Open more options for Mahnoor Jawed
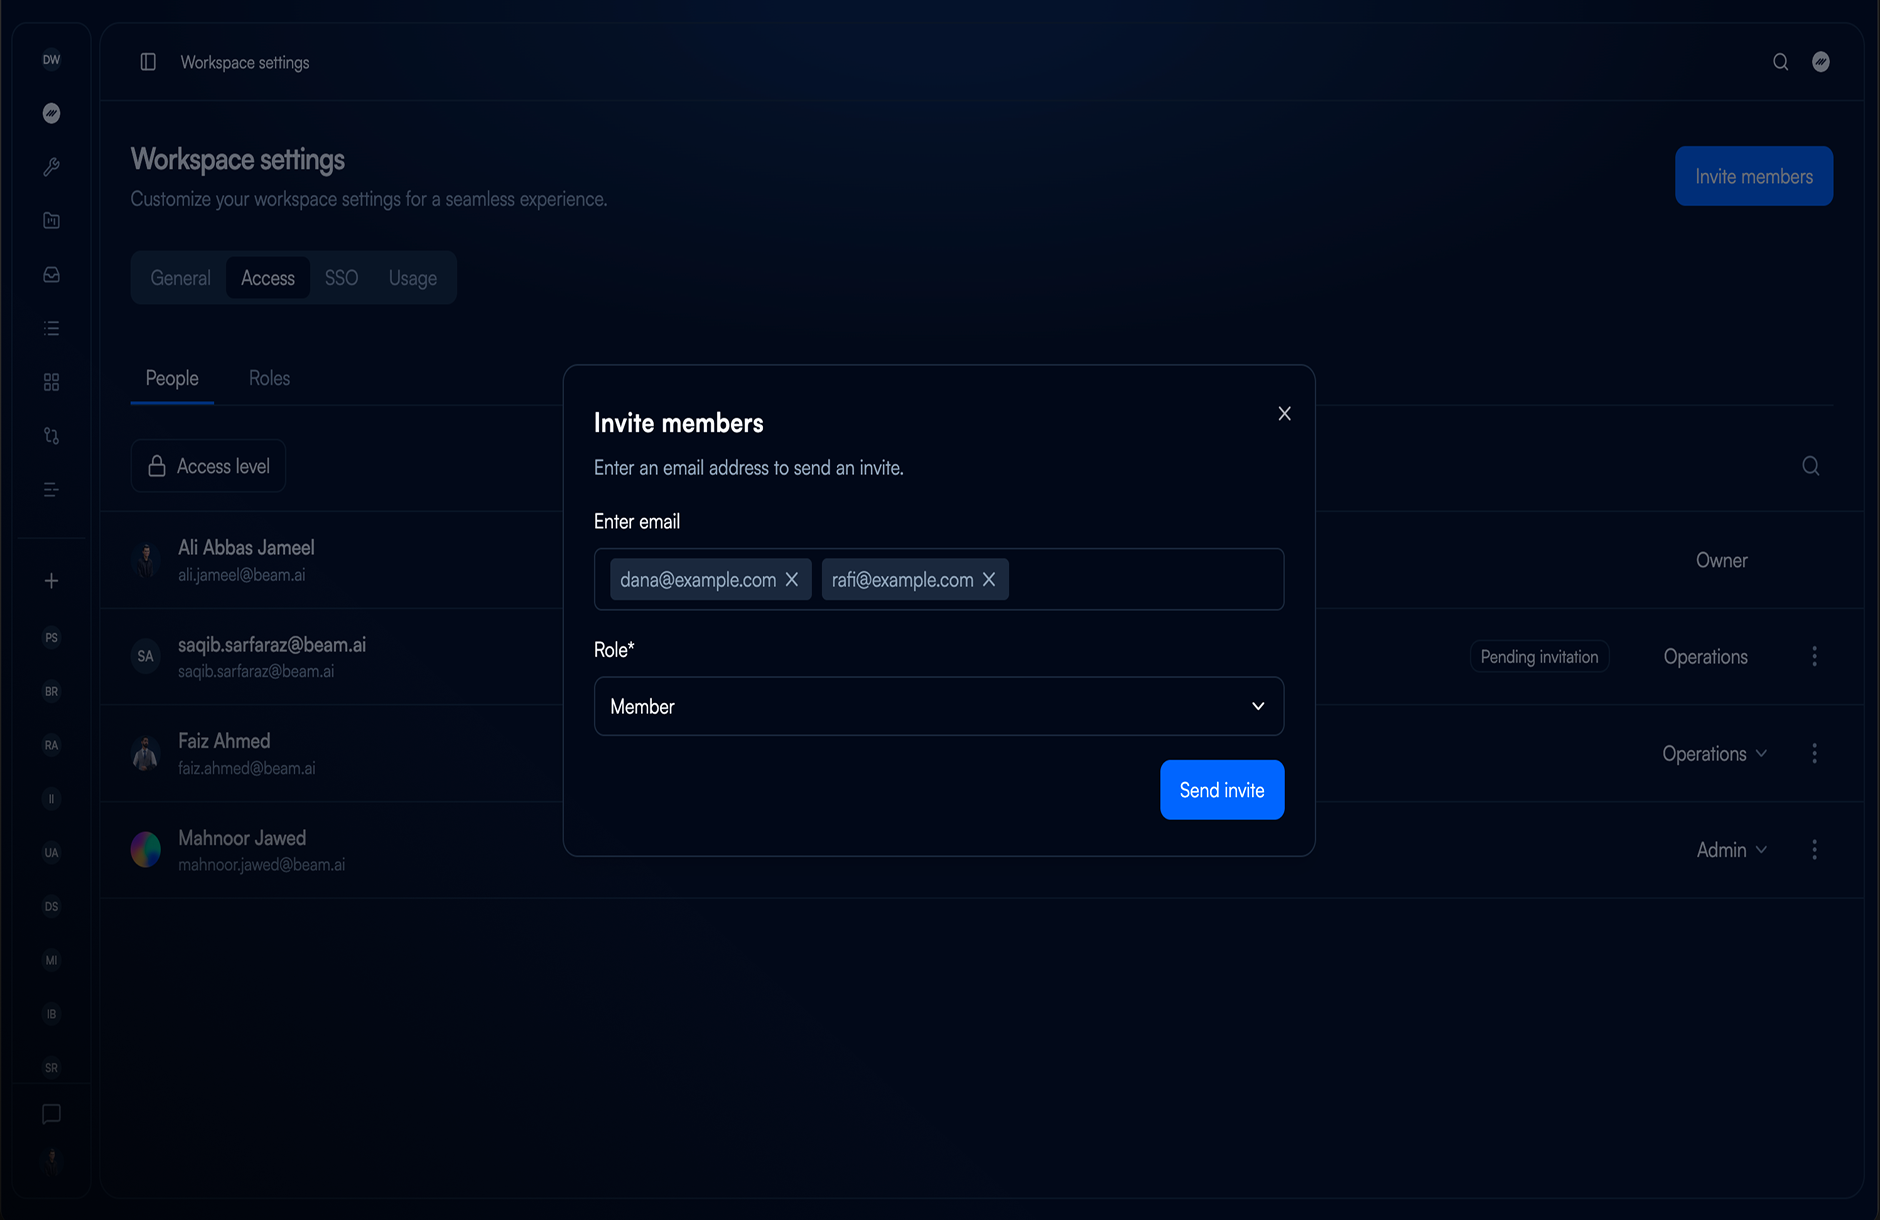 [1814, 850]
